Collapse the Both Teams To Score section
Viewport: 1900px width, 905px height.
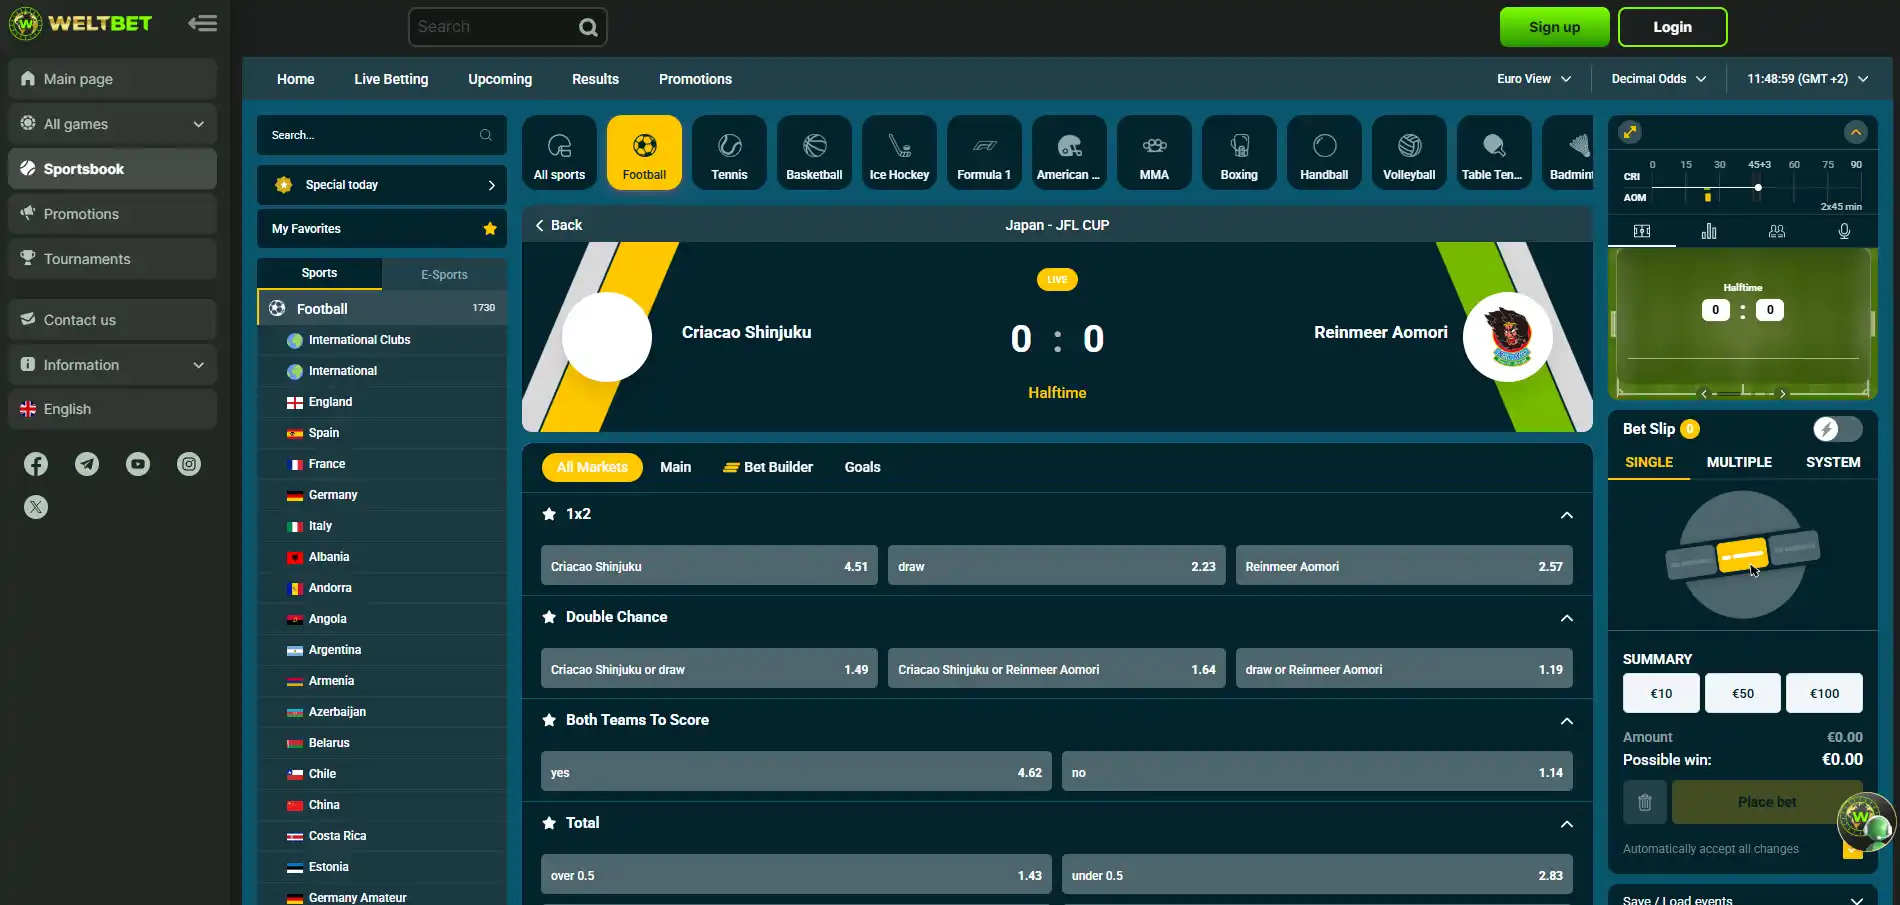click(1567, 721)
